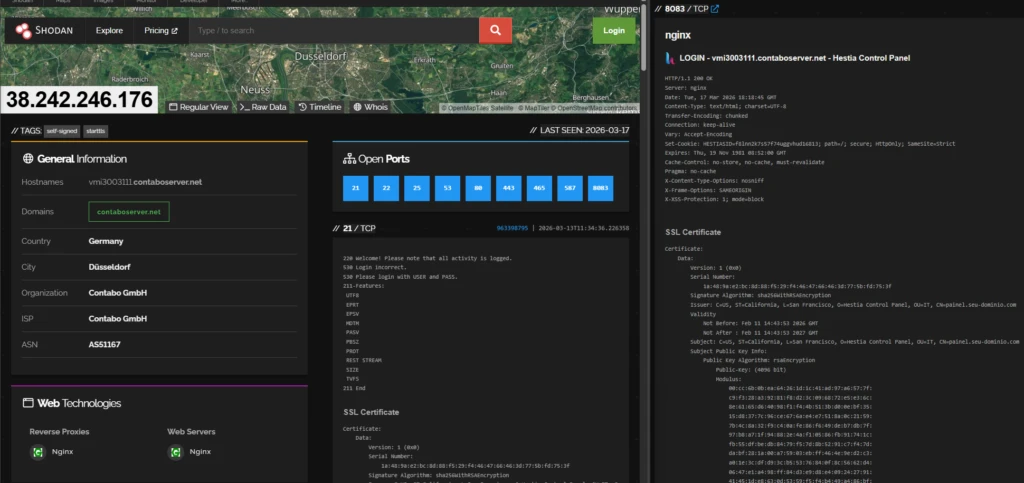This screenshot has height=483, width=1024.
Task: Click the Hestia Control Panel favicon
Action: [x=671, y=58]
